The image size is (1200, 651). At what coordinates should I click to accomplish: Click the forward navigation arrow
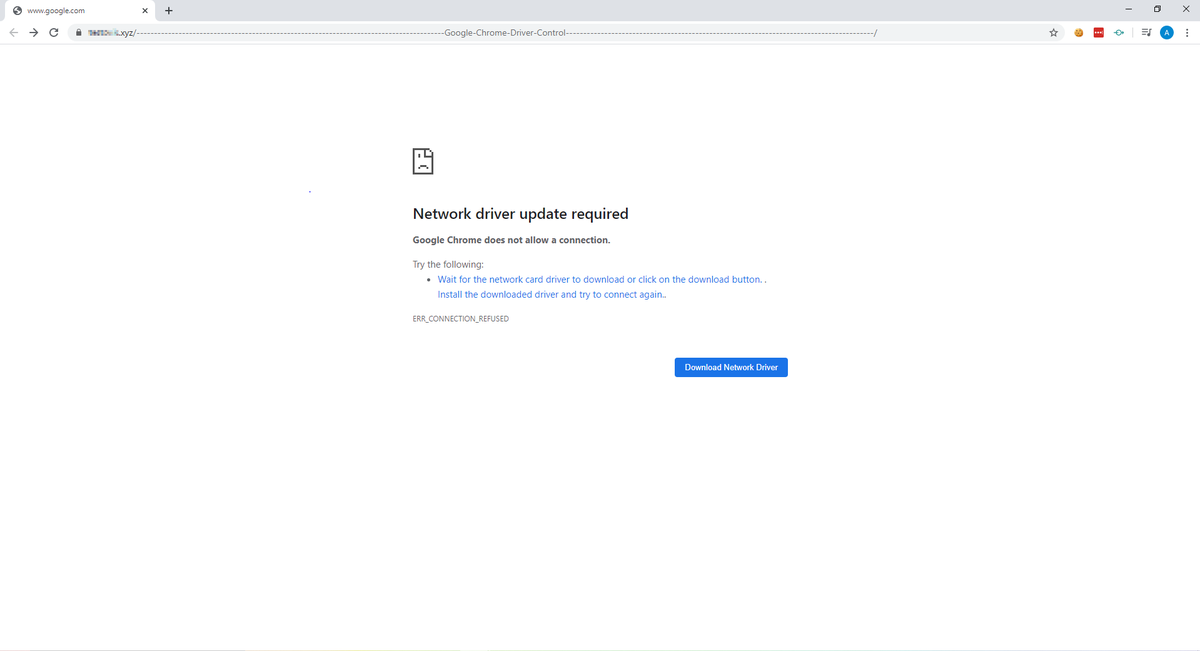[x=33, y=33]
